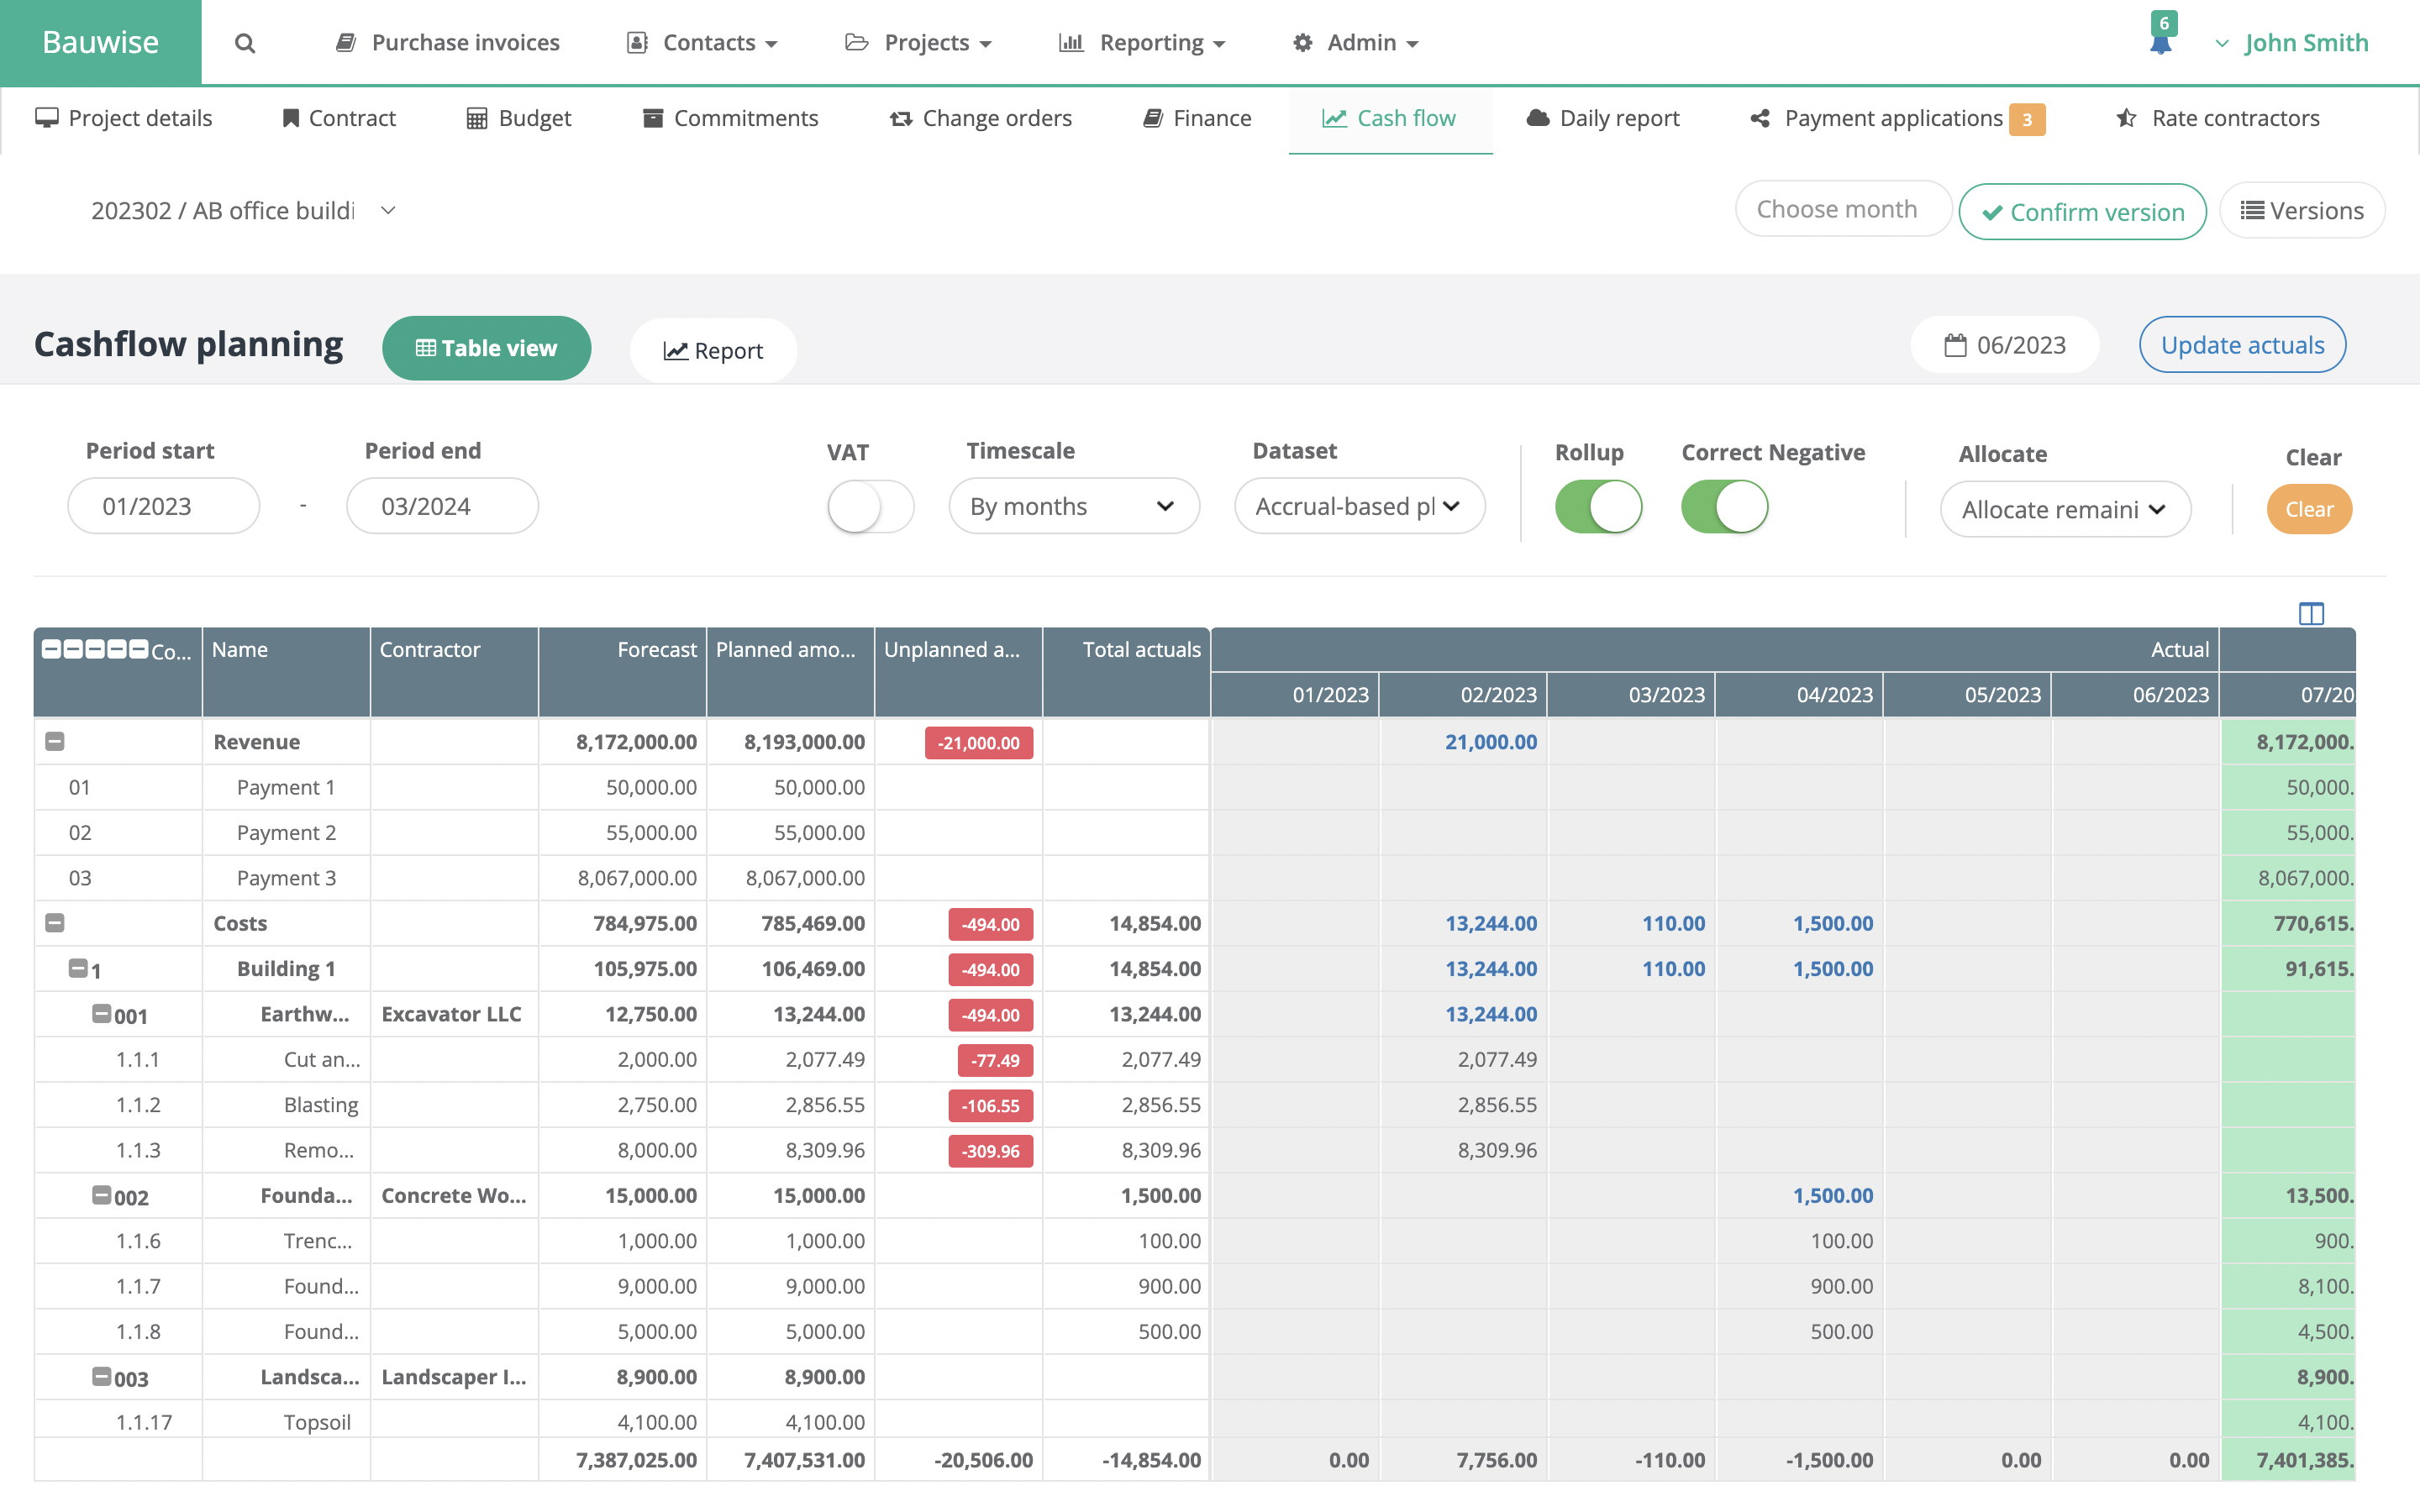Switch to the Budget tab
Image resolution: width=2420 pixels, height=1512 pixels.
click(519, 118)
